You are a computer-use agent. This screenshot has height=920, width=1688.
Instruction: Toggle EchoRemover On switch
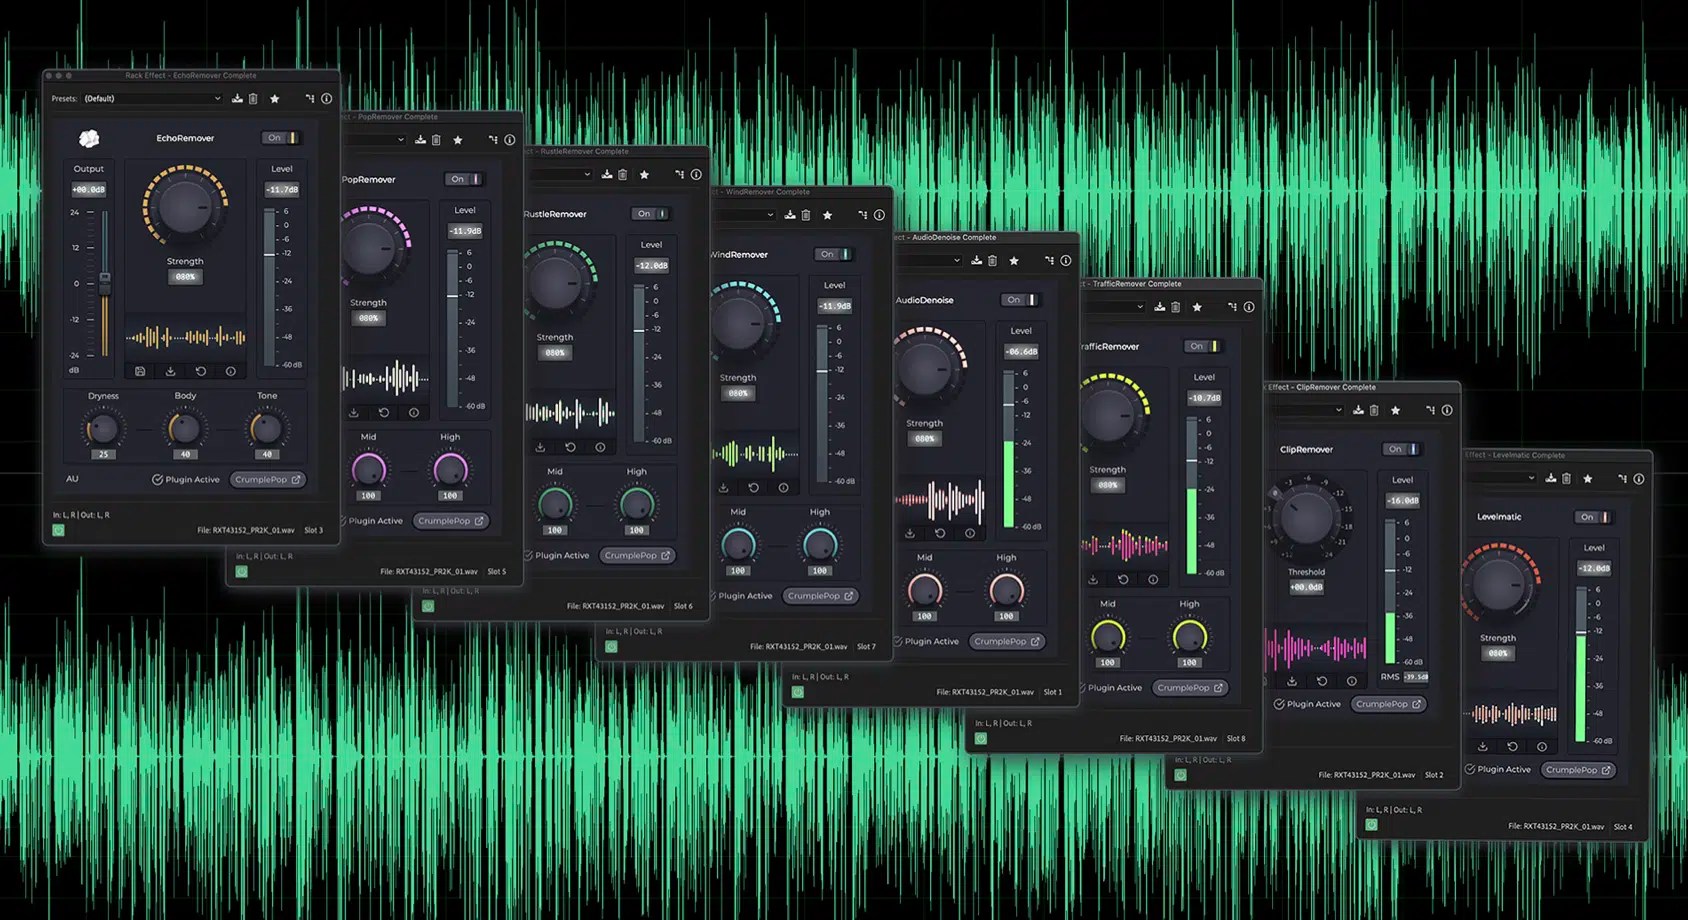(x=283, y=138)
